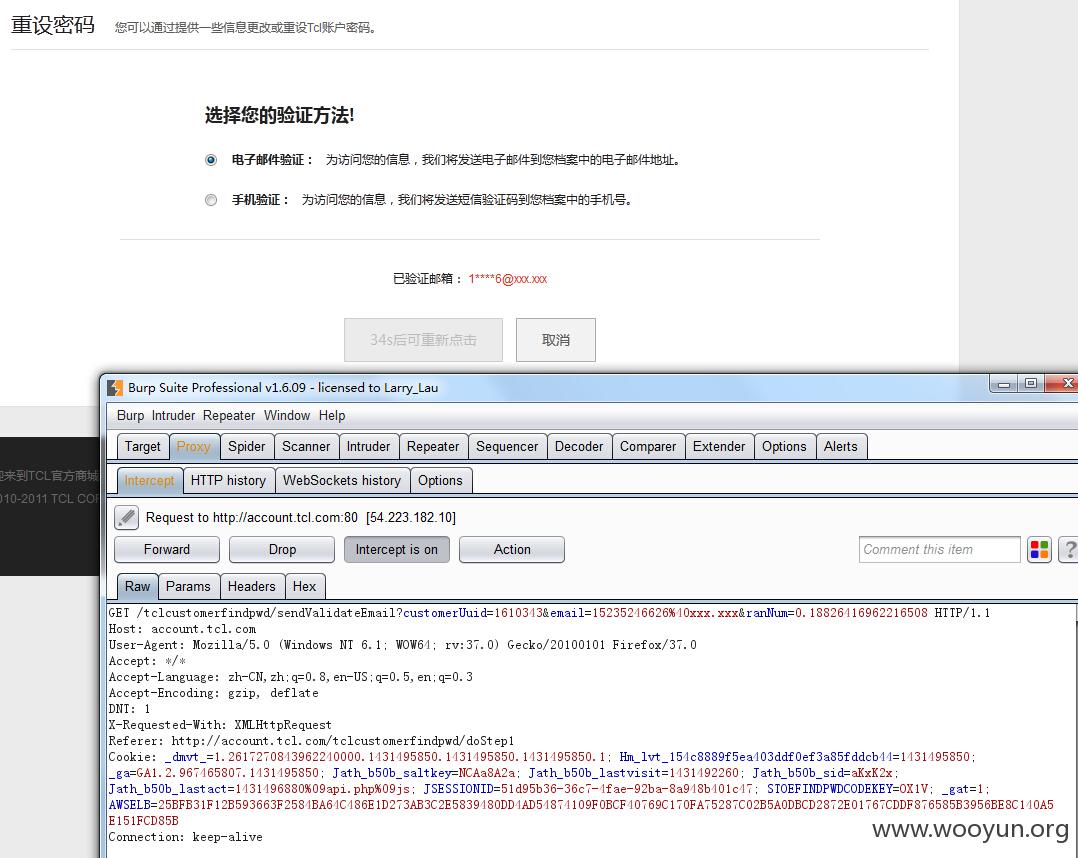
Task: Click the disabled 34s后可重新点击 button
Action: coord(423,340)
